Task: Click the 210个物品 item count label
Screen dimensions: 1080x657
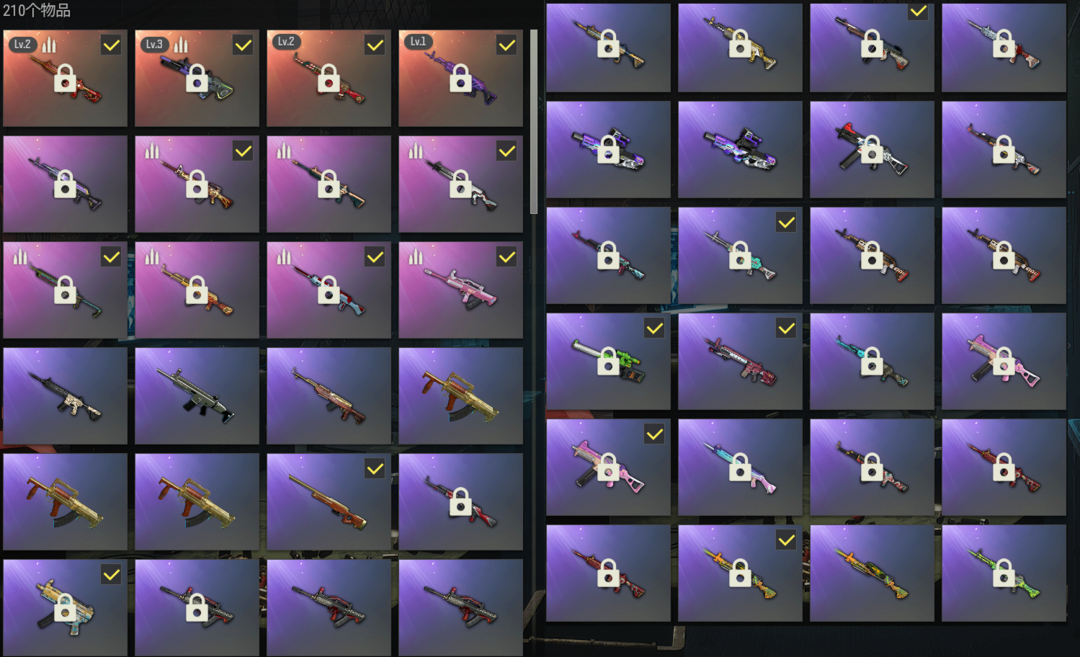Action: 37,10
